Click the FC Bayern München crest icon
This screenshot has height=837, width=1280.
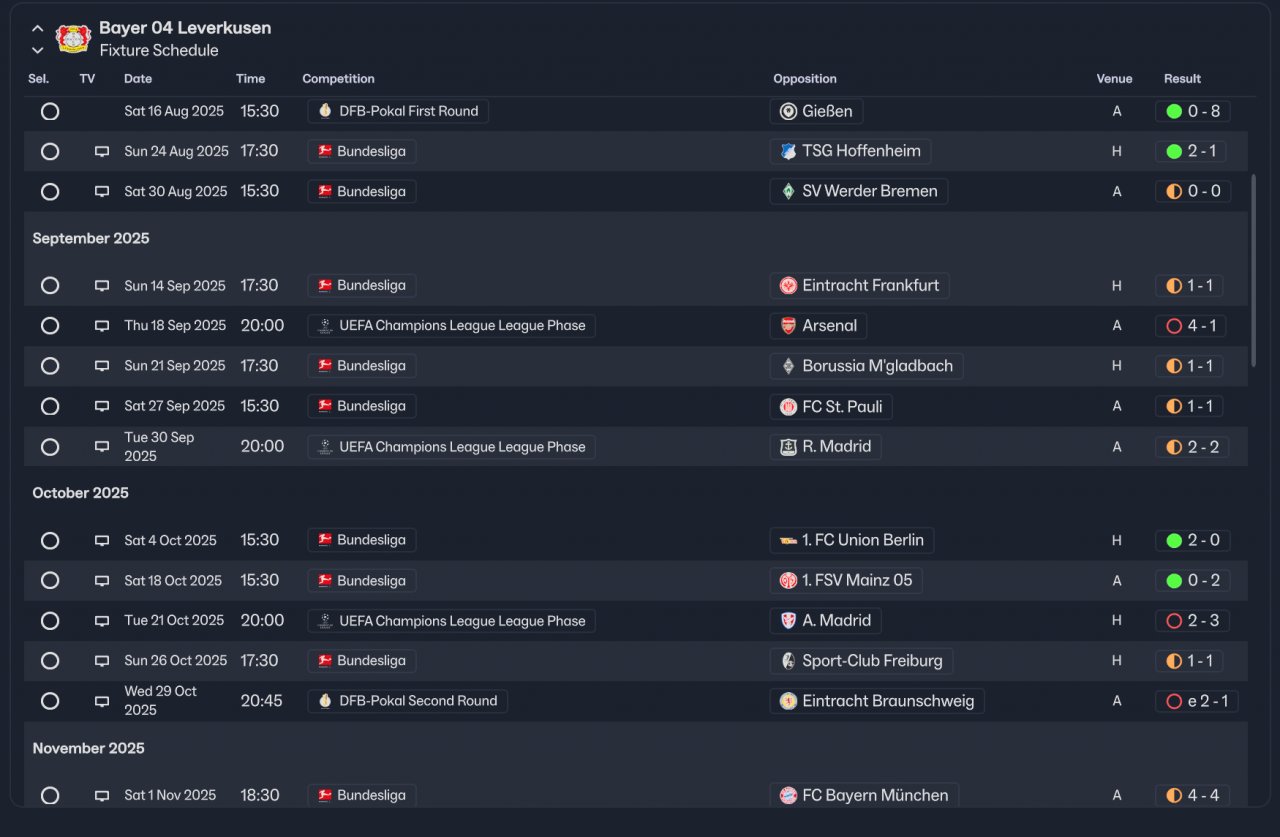pos(788,796)
